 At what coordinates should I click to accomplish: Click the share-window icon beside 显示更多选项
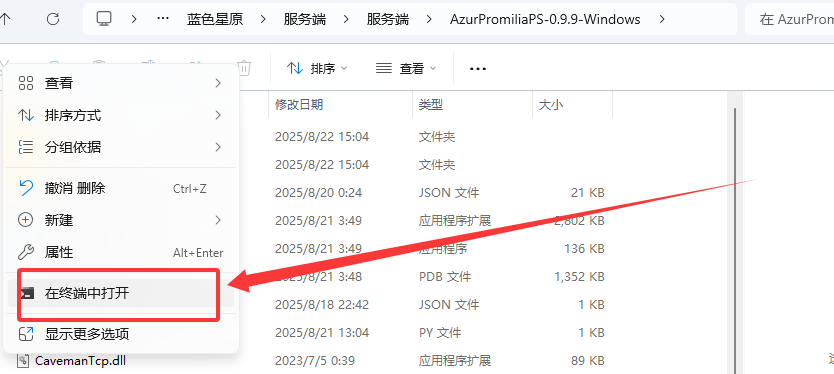coord(26,334)
